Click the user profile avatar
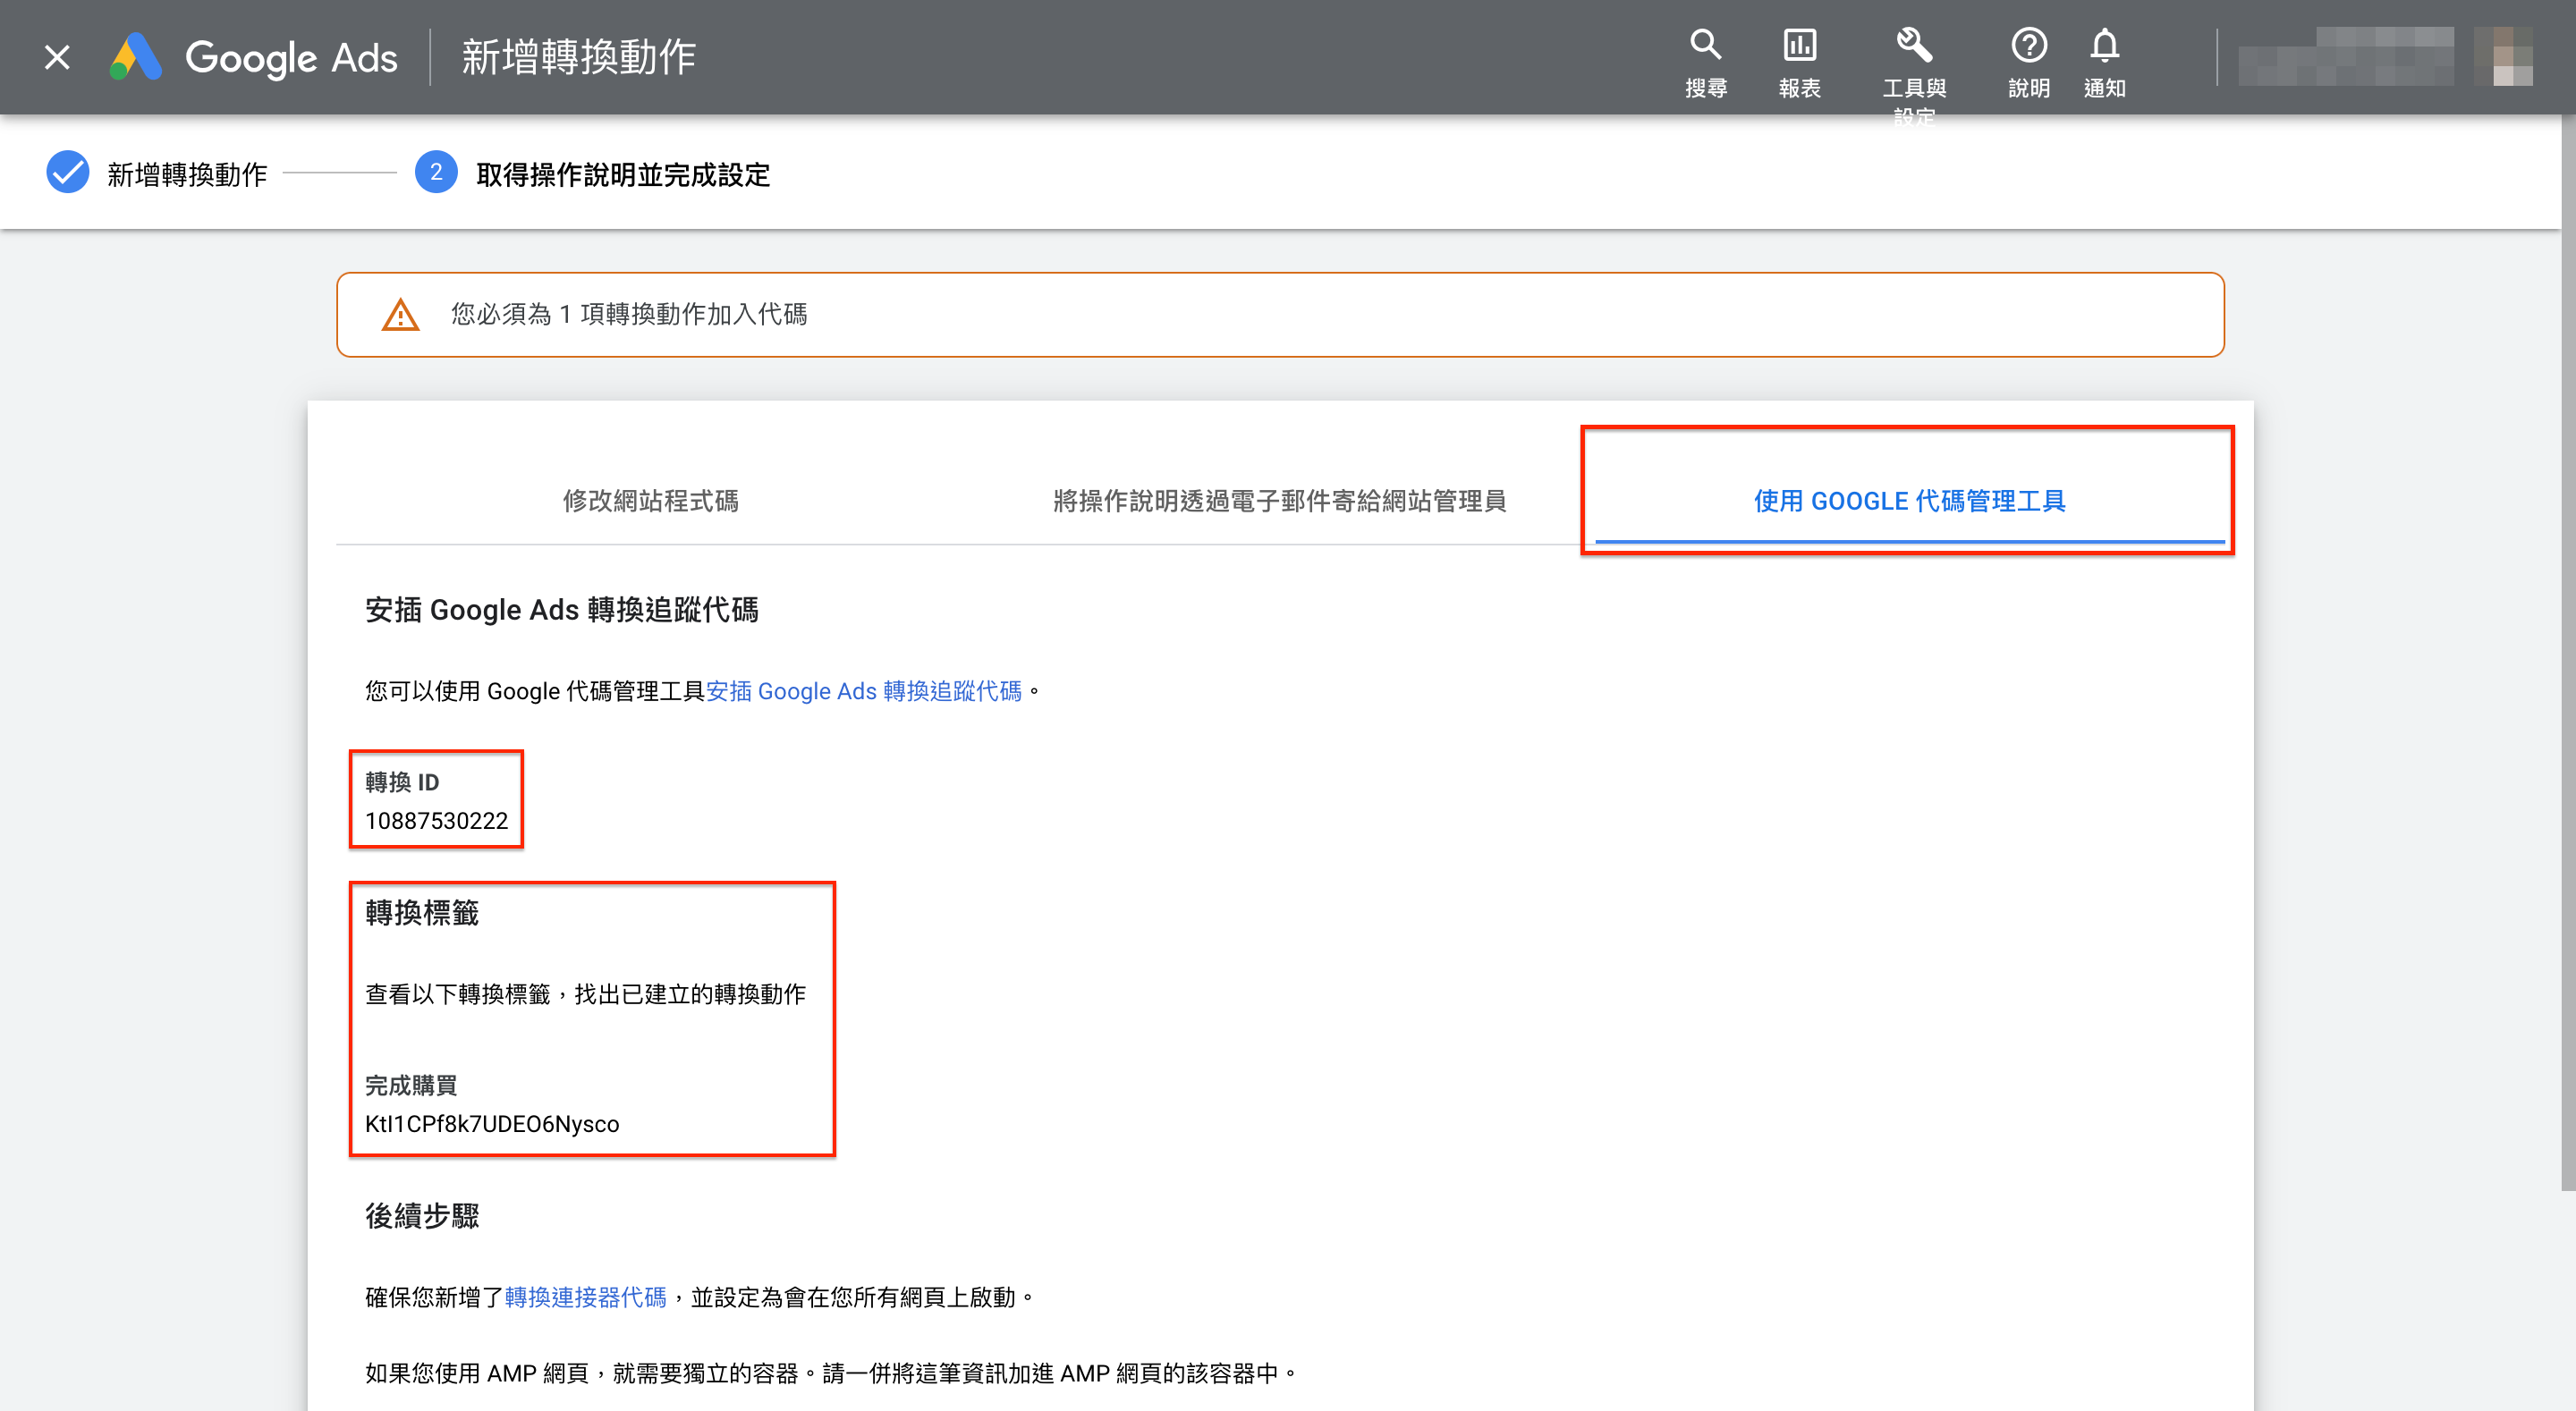 (x=2503, y=57)
